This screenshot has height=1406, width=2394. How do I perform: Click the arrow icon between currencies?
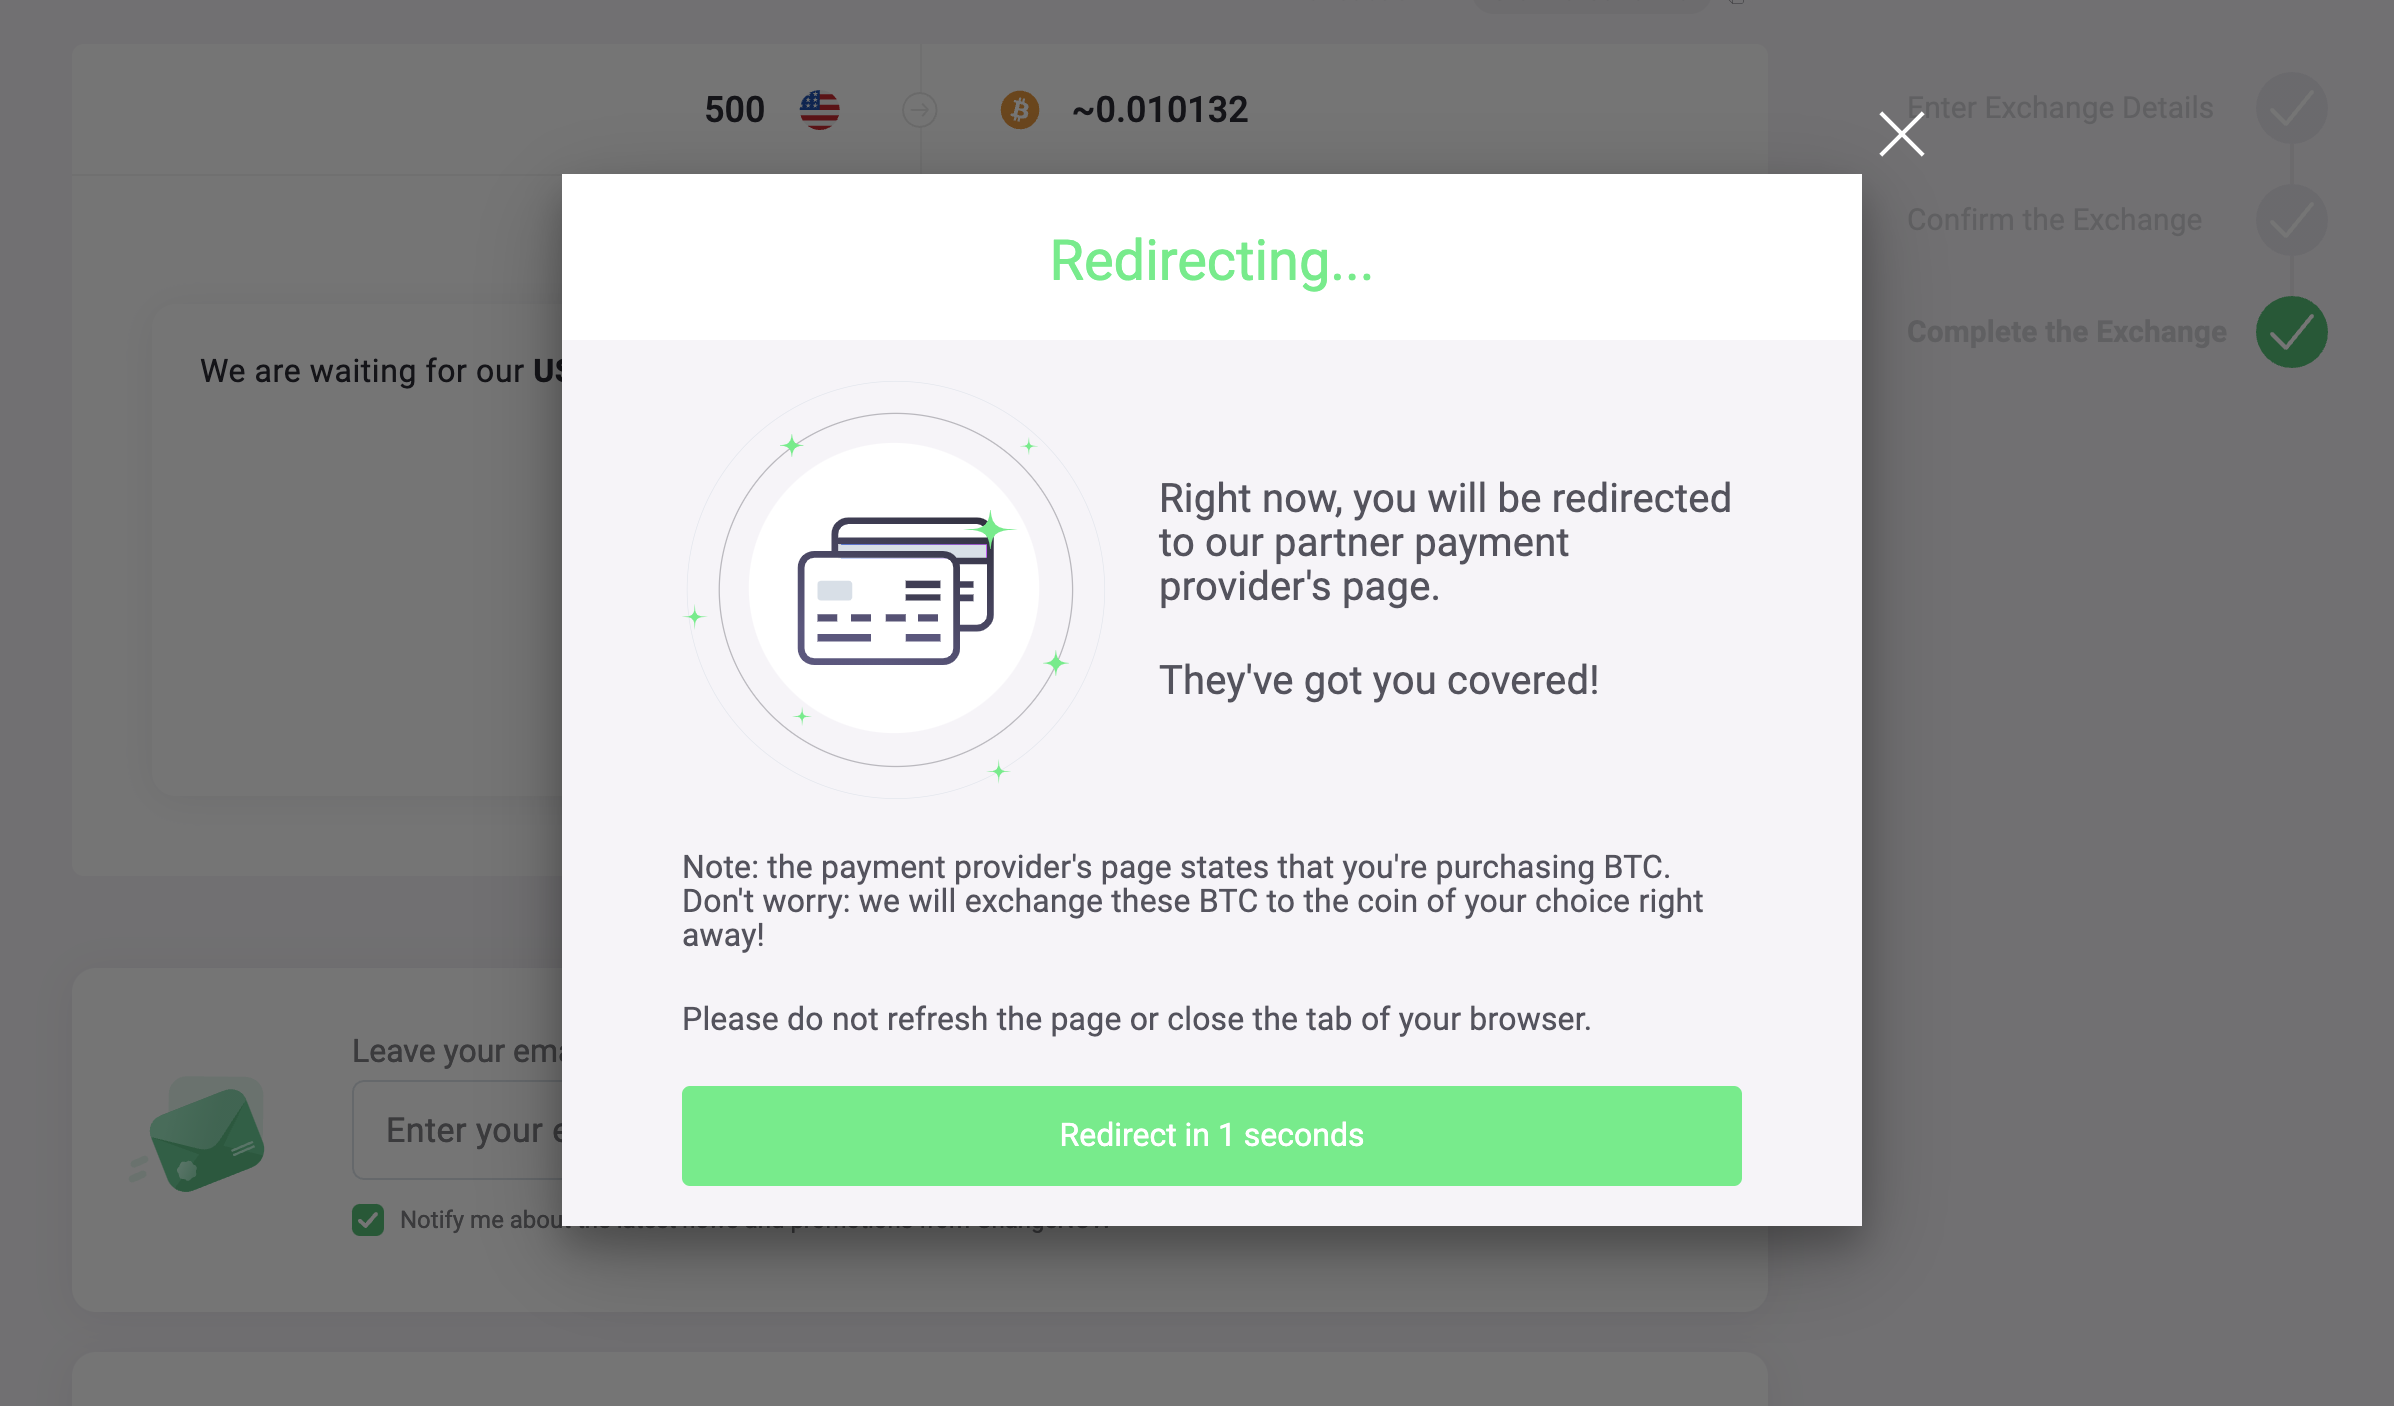coord(919,110)
